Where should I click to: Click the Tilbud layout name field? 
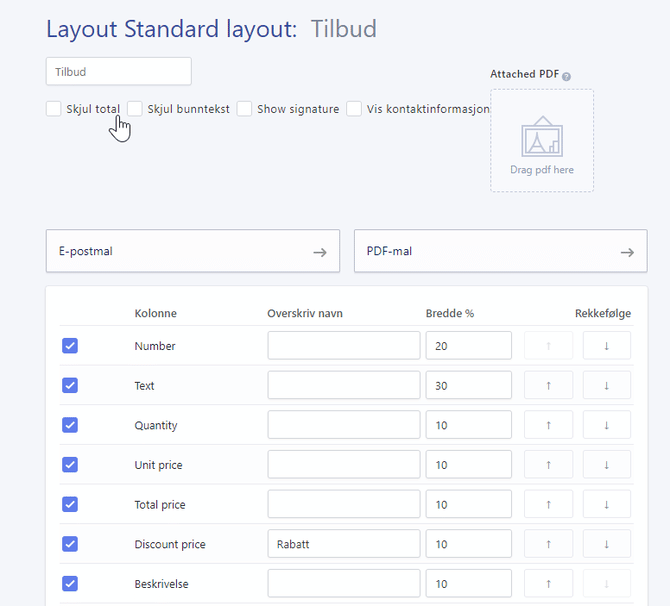[x=118, y=71]
